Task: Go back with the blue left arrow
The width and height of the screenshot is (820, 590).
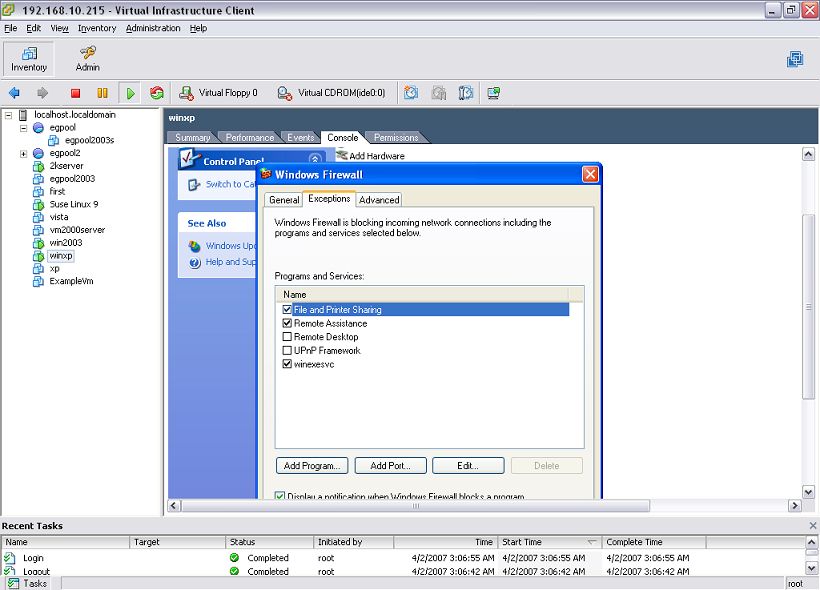Action: coord(14,93)
